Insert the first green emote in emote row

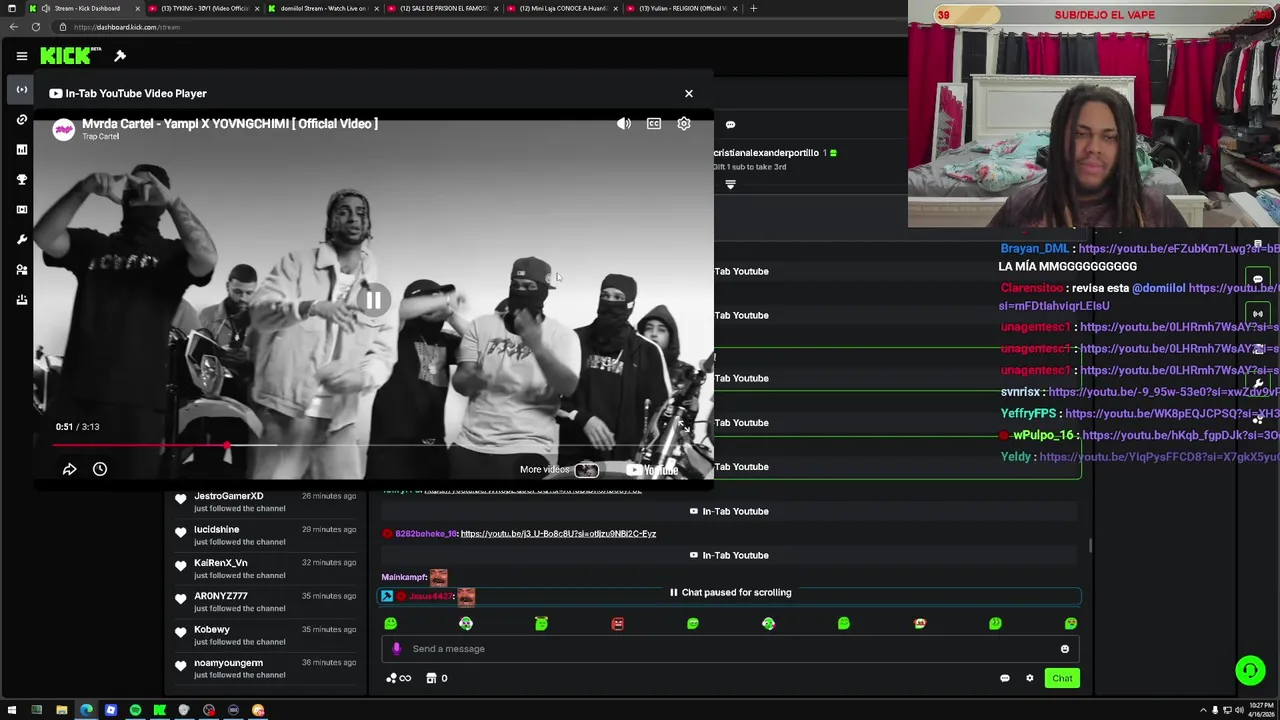[390, 624]
